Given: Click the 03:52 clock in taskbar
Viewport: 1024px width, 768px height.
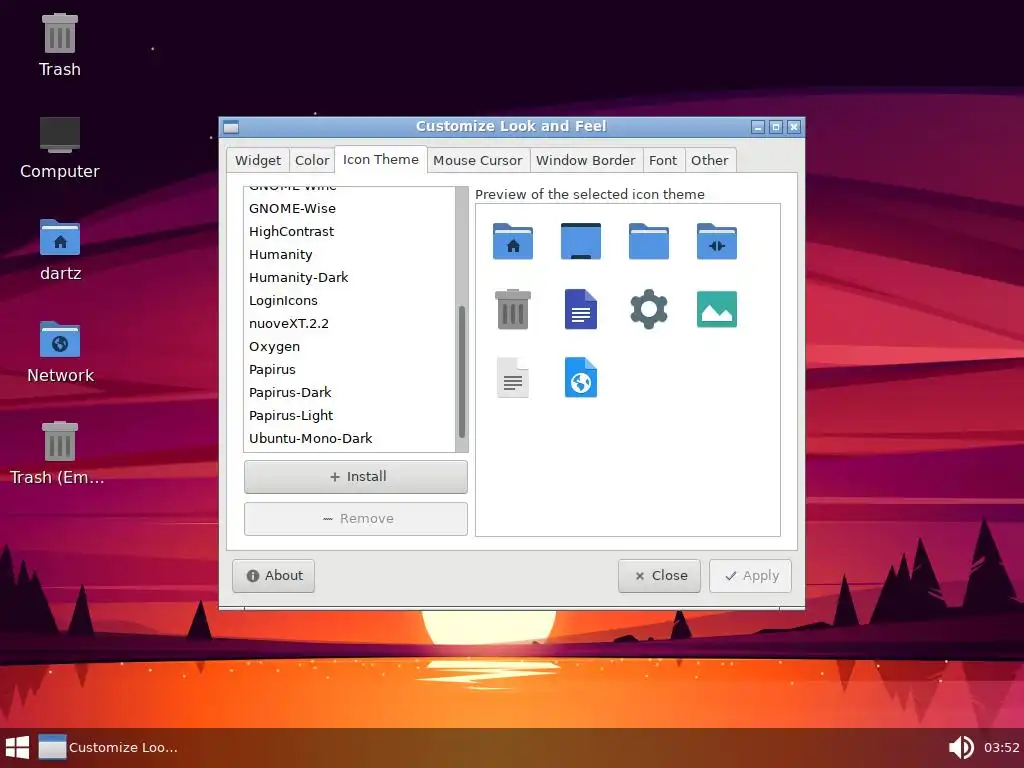Looking at the screenshot, I should 1001,748.
